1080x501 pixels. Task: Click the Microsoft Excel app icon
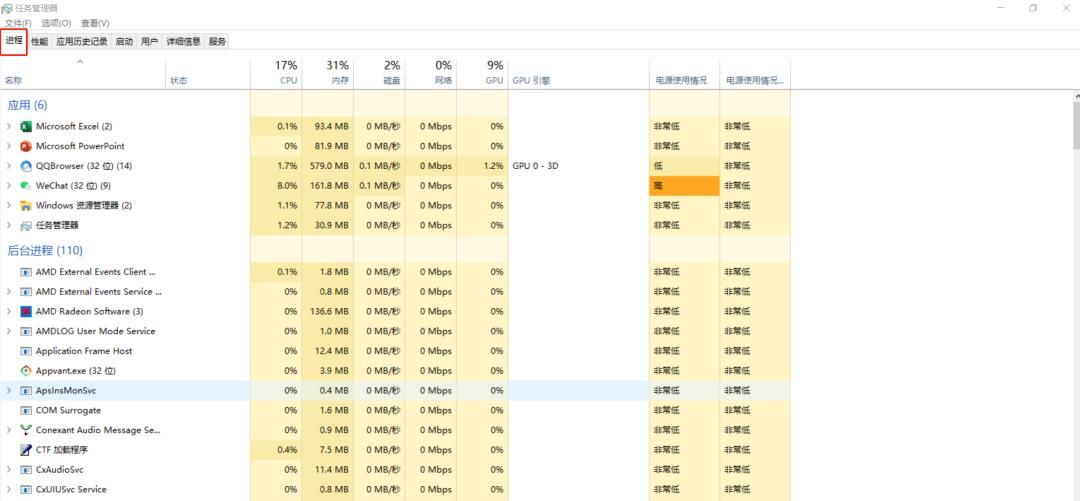pos(26,127)
